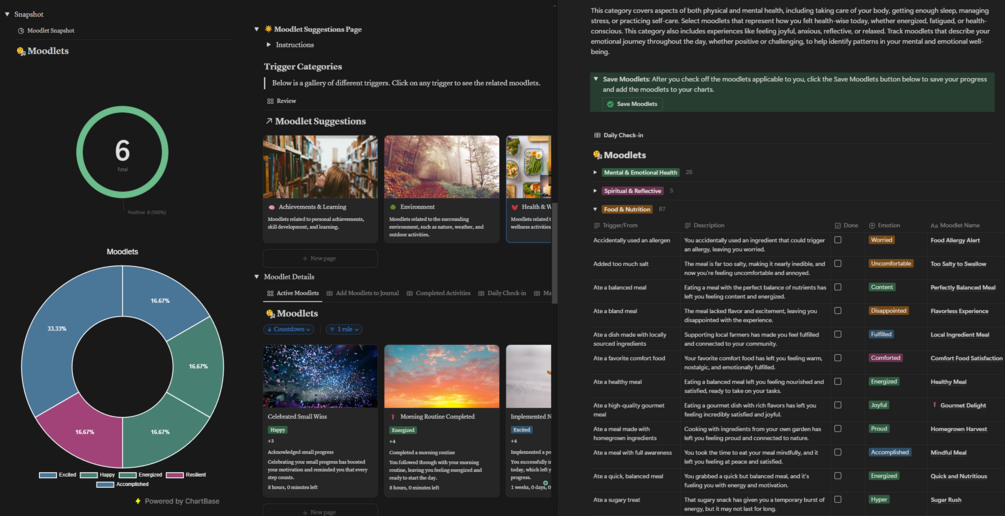Screen dimensions: 1005x516
Task: Open the Moodlet Suggestions linked database title
Action: 320,121
